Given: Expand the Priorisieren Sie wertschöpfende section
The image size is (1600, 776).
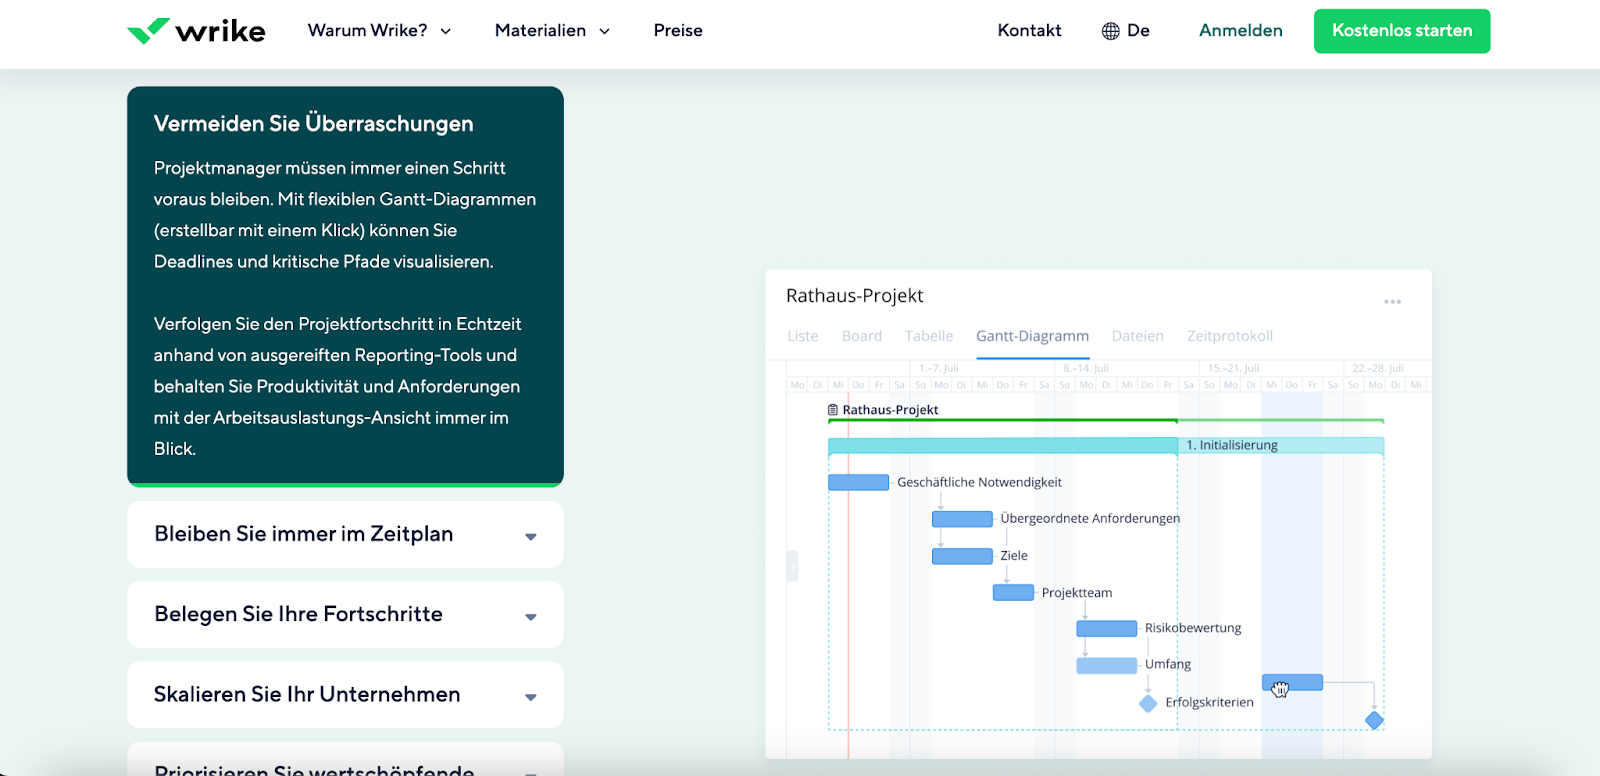Looking at the screenshot, I should point(345,760).
